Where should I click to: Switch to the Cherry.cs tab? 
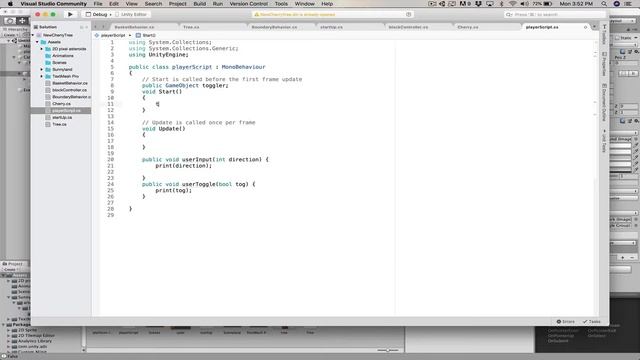pos(468,27)
